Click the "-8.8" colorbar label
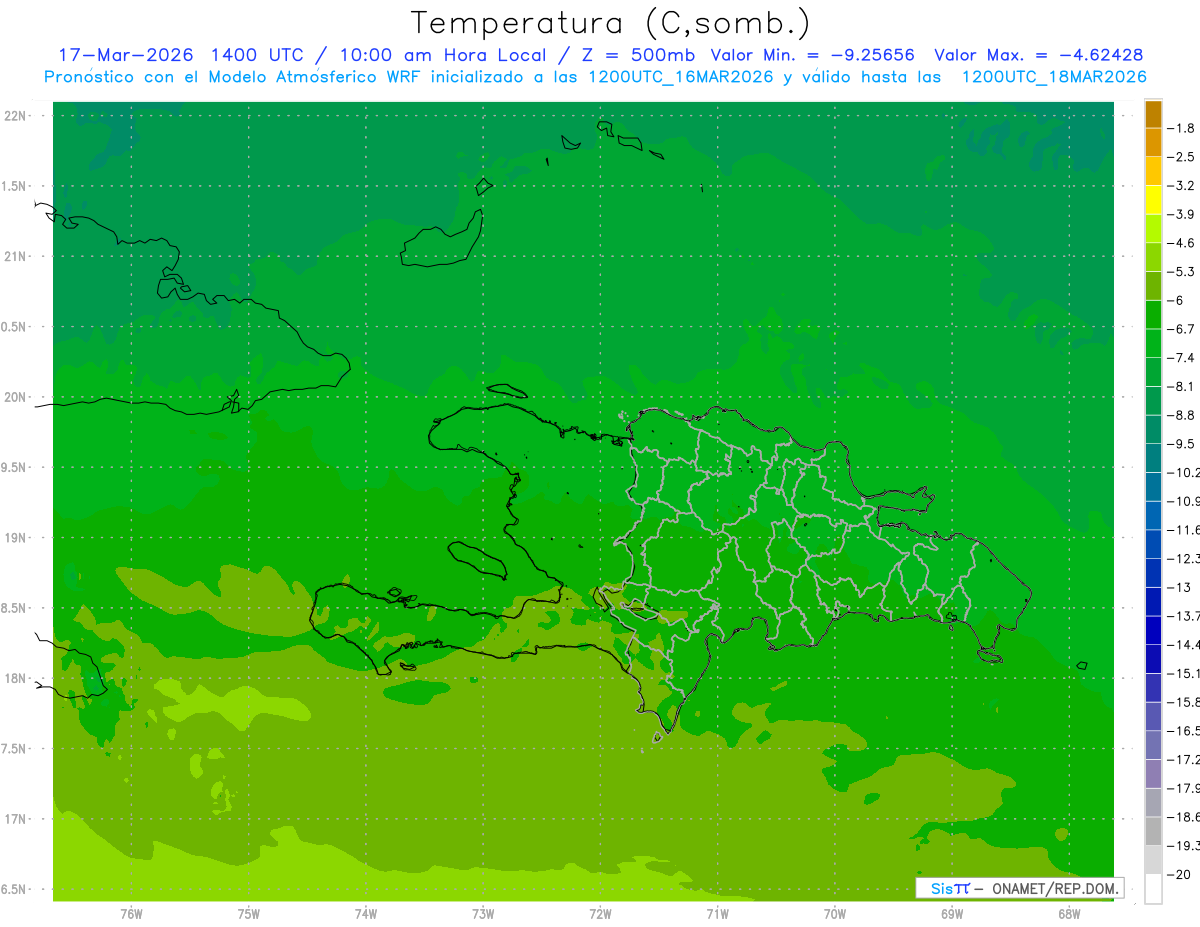 tap(1181, 415)
